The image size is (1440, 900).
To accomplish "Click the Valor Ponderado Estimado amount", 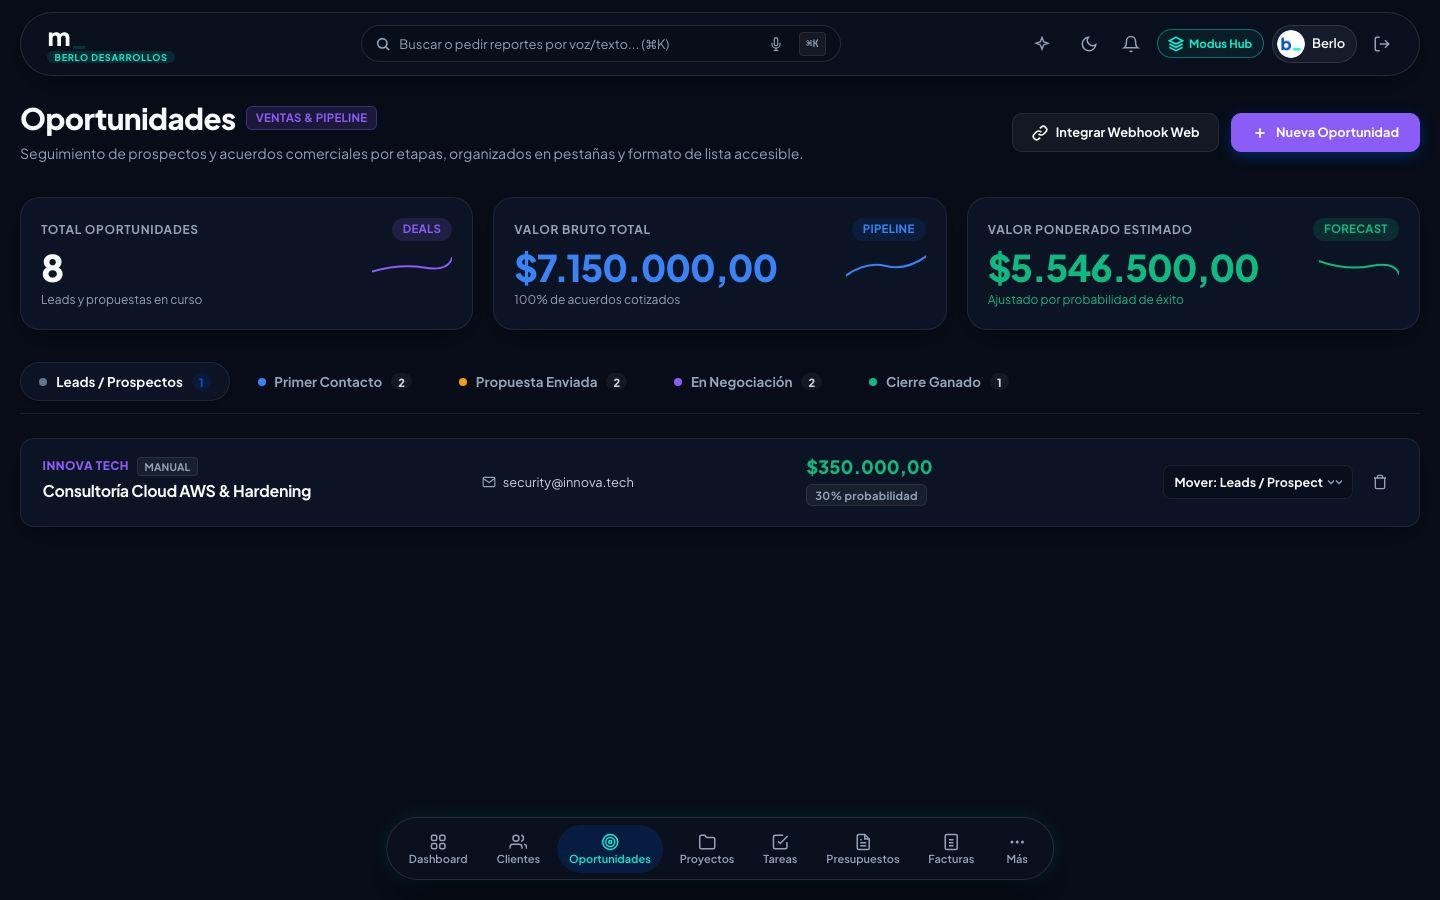I will tap(1123, 268).
